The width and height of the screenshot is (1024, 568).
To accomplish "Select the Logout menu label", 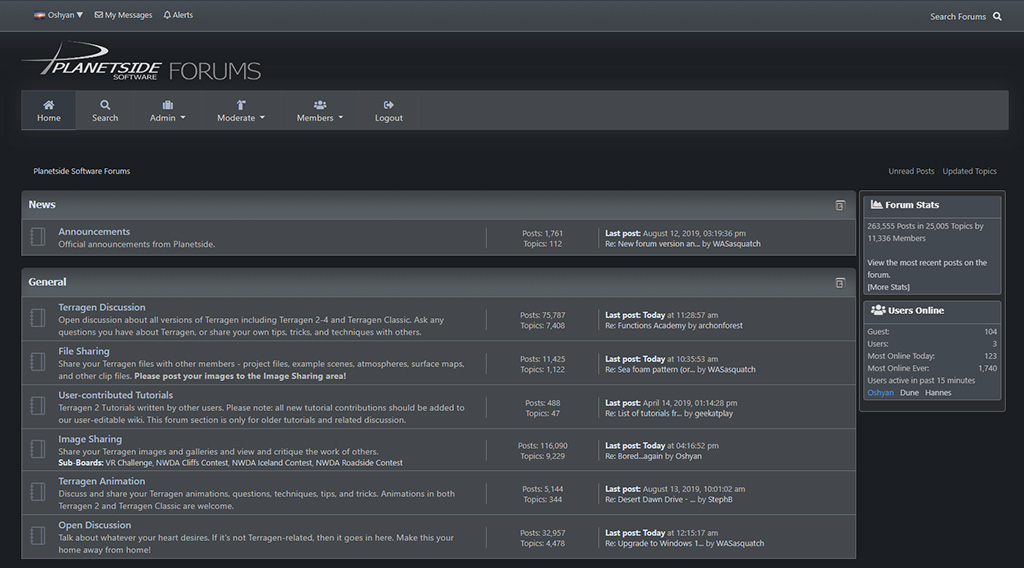I will coord(389,118).
